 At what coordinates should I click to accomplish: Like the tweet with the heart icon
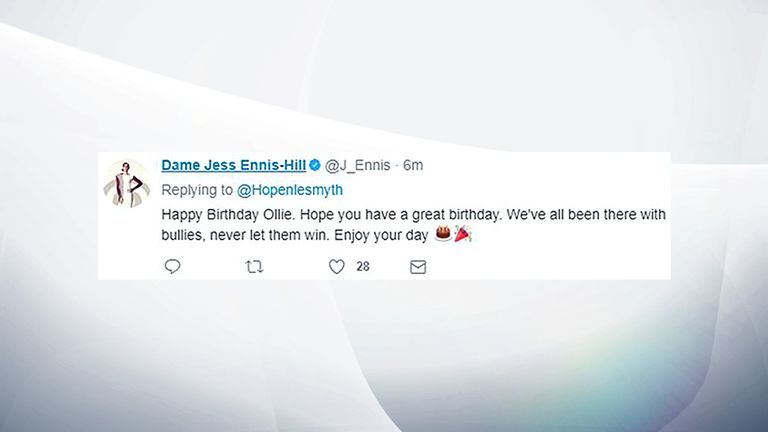[337, 267]
